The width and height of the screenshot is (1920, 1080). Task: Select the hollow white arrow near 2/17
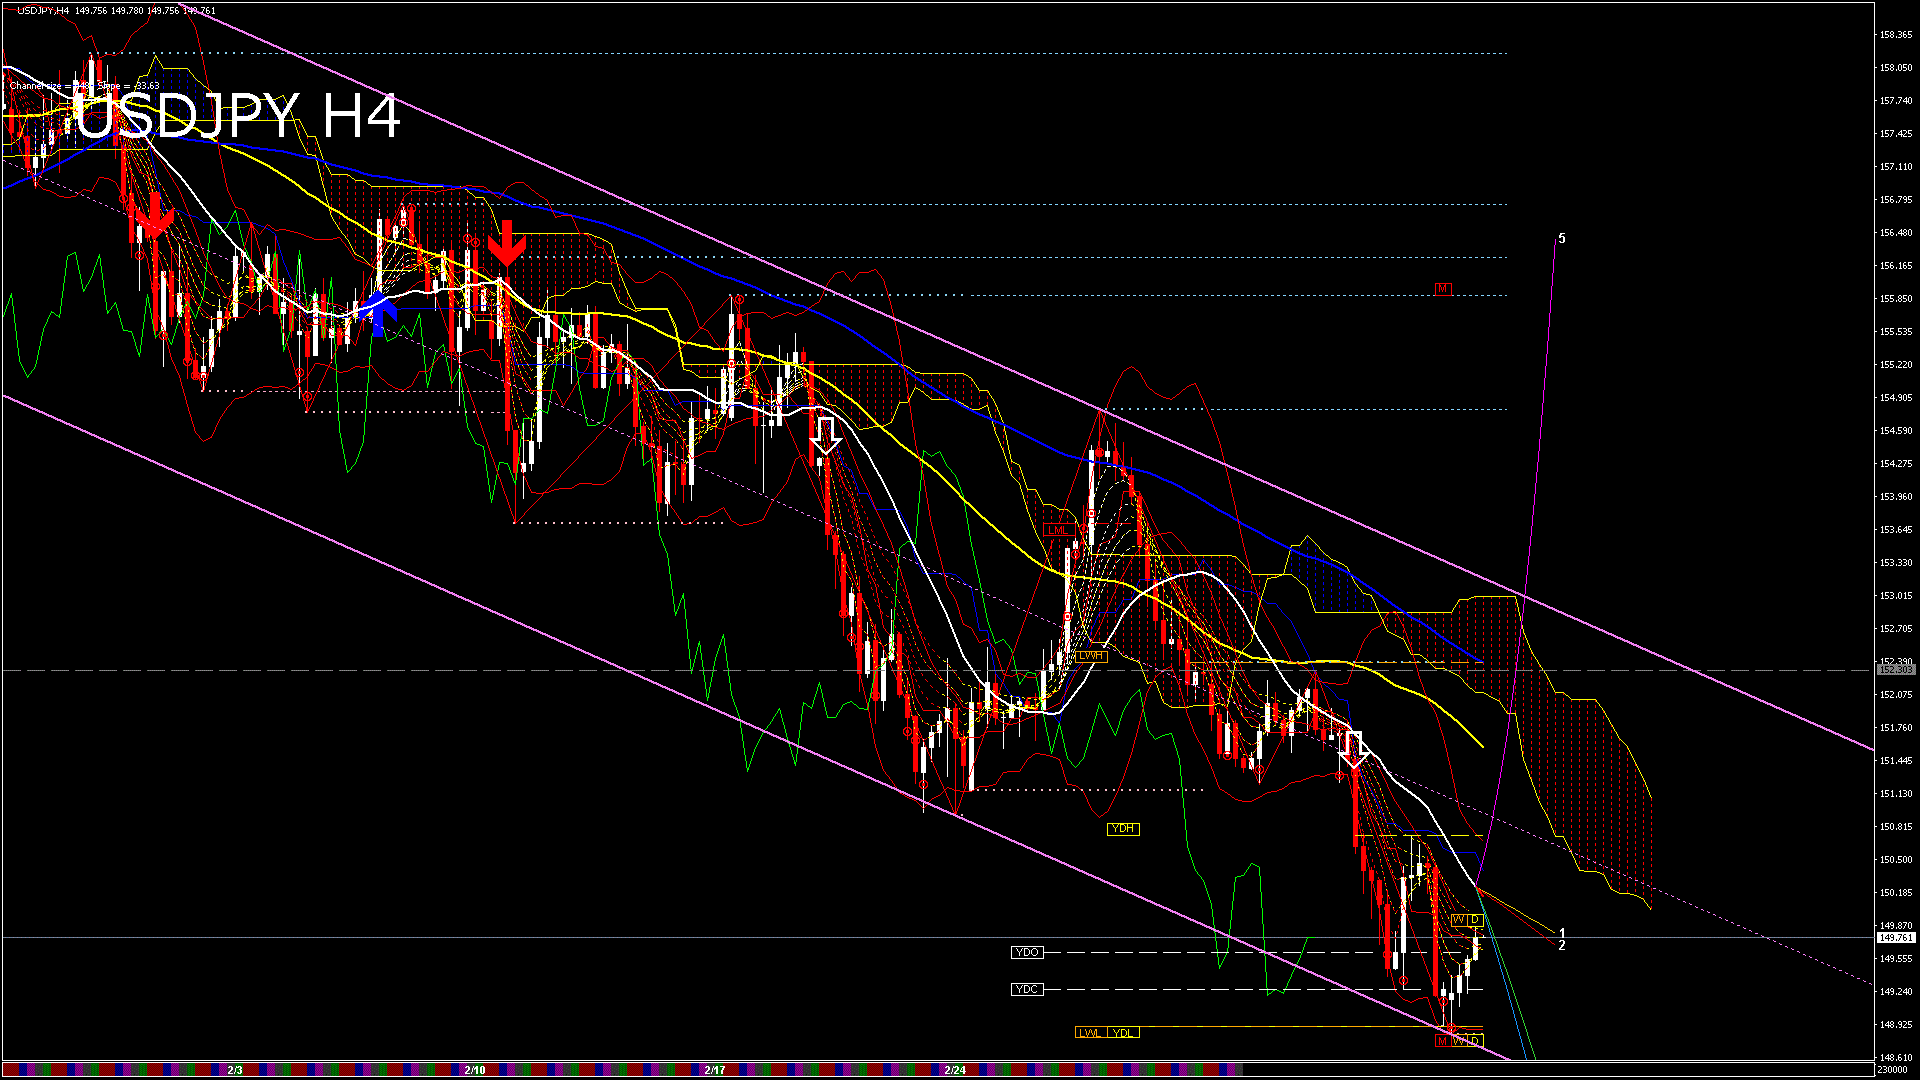(825, 436)
